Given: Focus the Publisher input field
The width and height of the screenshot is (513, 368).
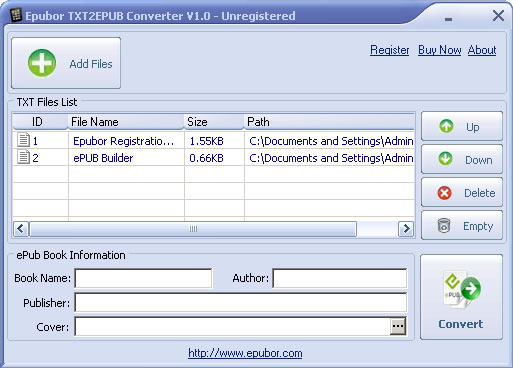Looking at the screenshot, I should (241, 303).
